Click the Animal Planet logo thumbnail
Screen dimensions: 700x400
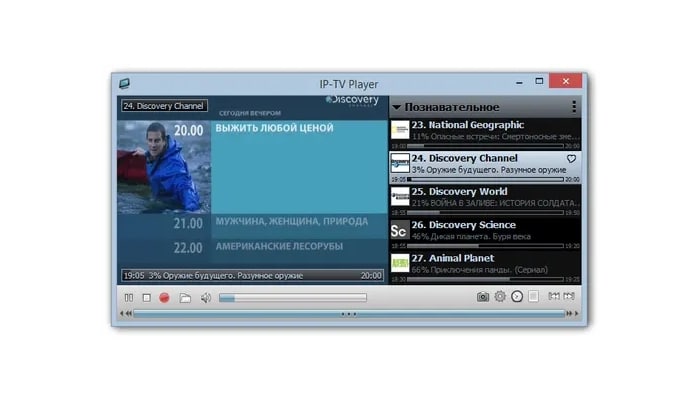pyautogui.click(x=400, y=263)
